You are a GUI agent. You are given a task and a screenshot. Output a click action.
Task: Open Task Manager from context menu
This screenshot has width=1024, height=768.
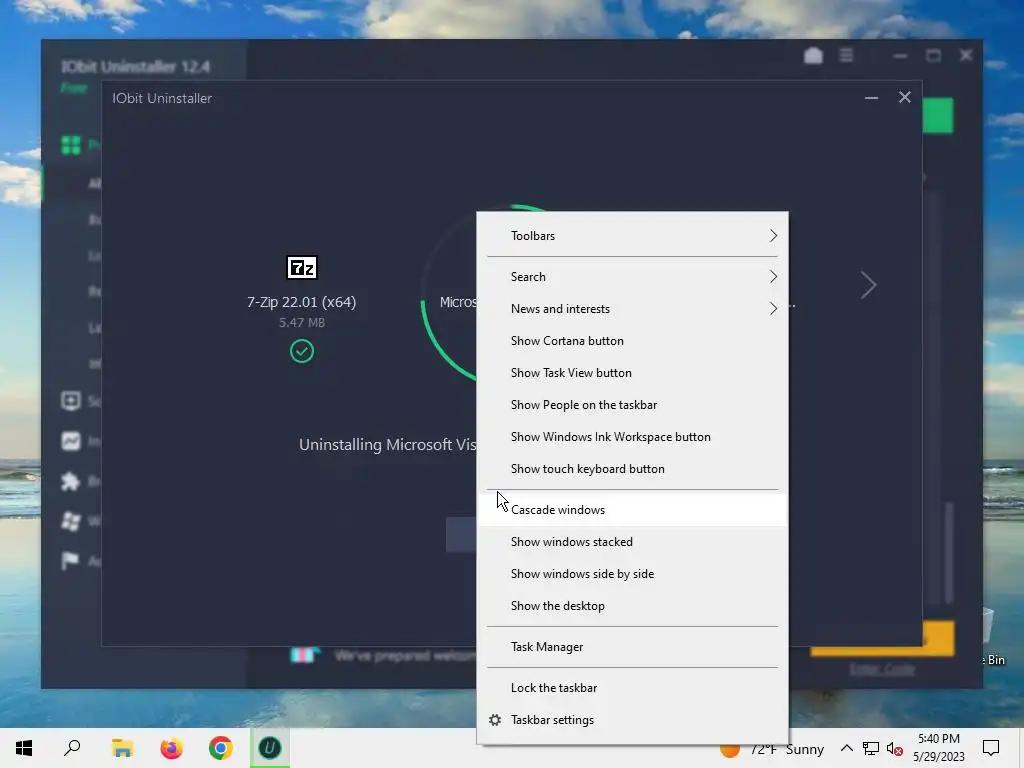[632, 647]
